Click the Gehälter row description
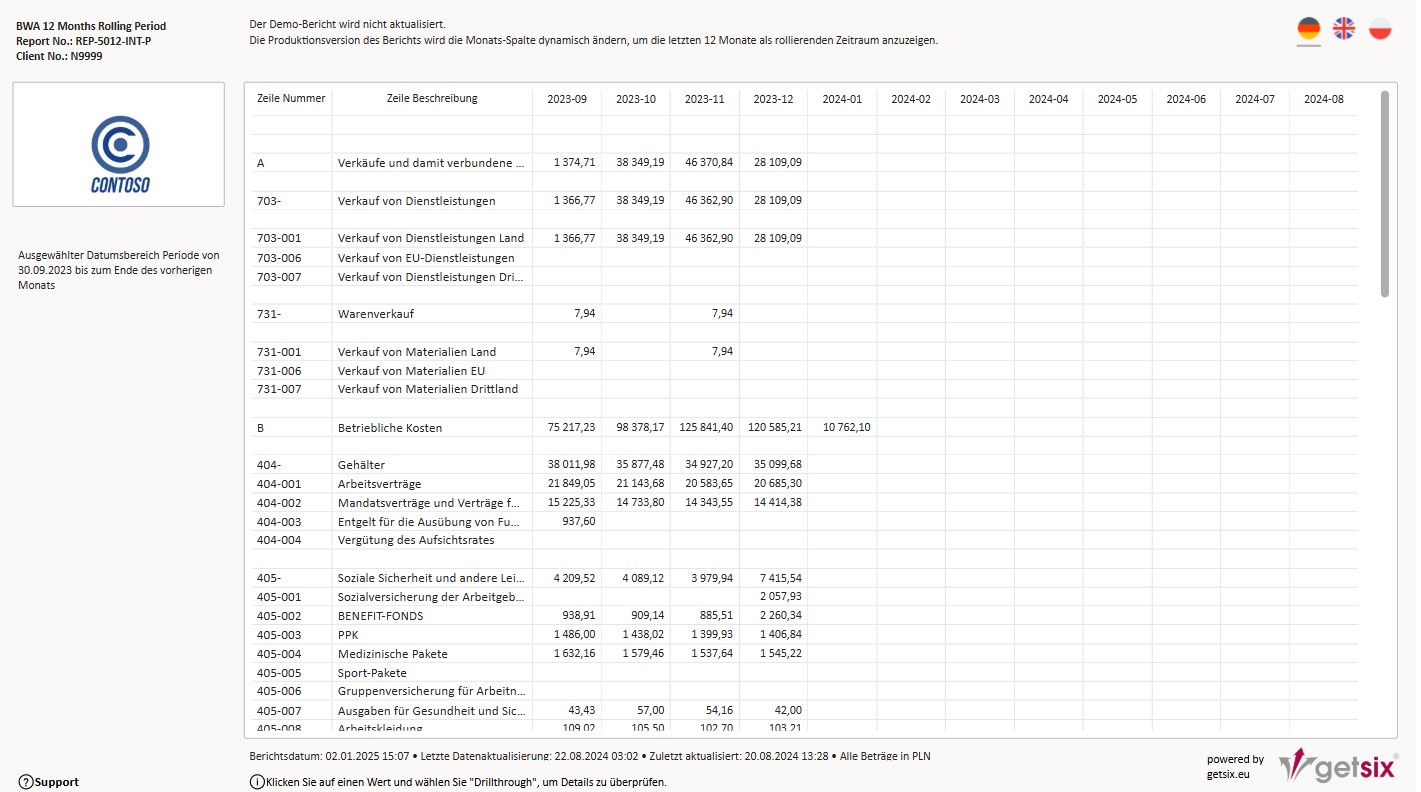The height and width of the screenshot is (792, 1421). pos(361,465)
